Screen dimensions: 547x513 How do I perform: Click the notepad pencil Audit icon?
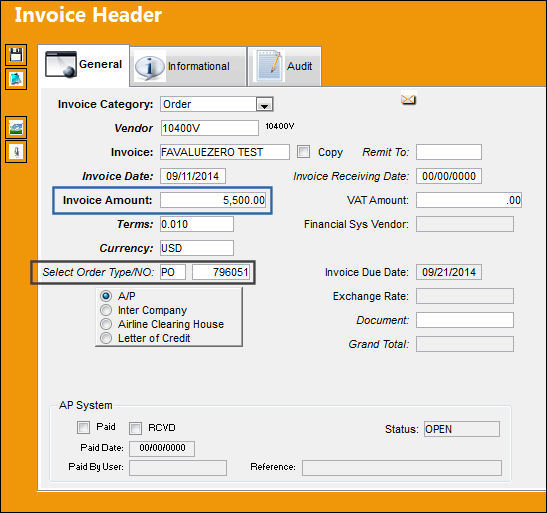click(x=269, y=65)
